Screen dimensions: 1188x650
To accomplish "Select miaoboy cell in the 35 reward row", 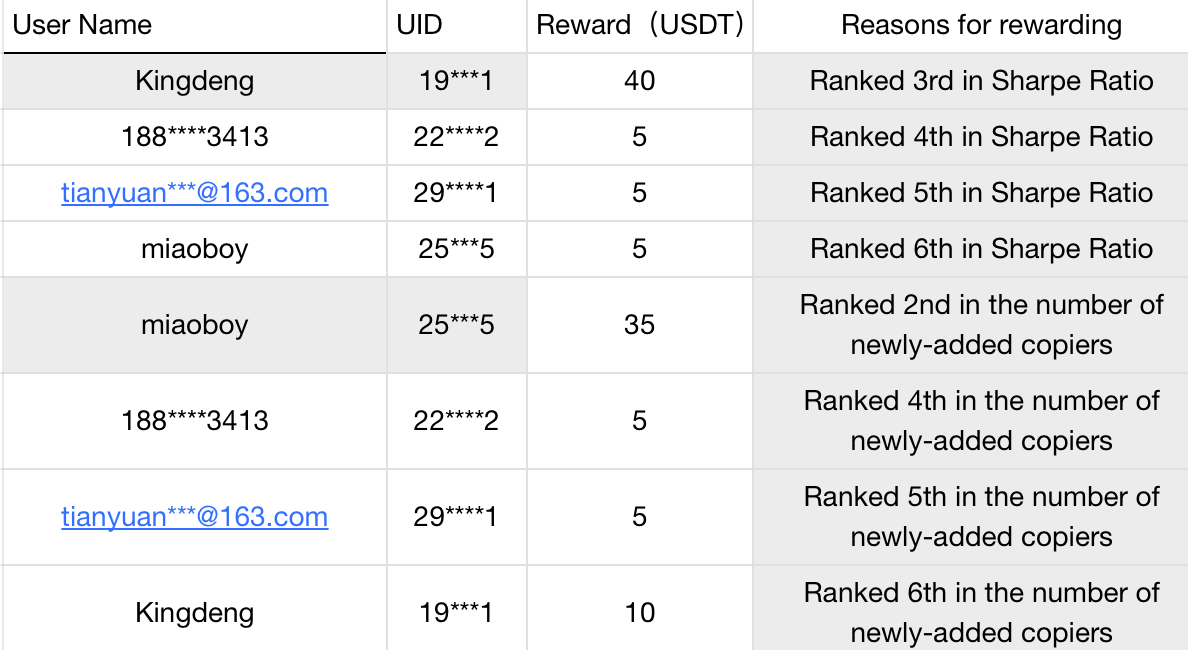I will 194,325.
